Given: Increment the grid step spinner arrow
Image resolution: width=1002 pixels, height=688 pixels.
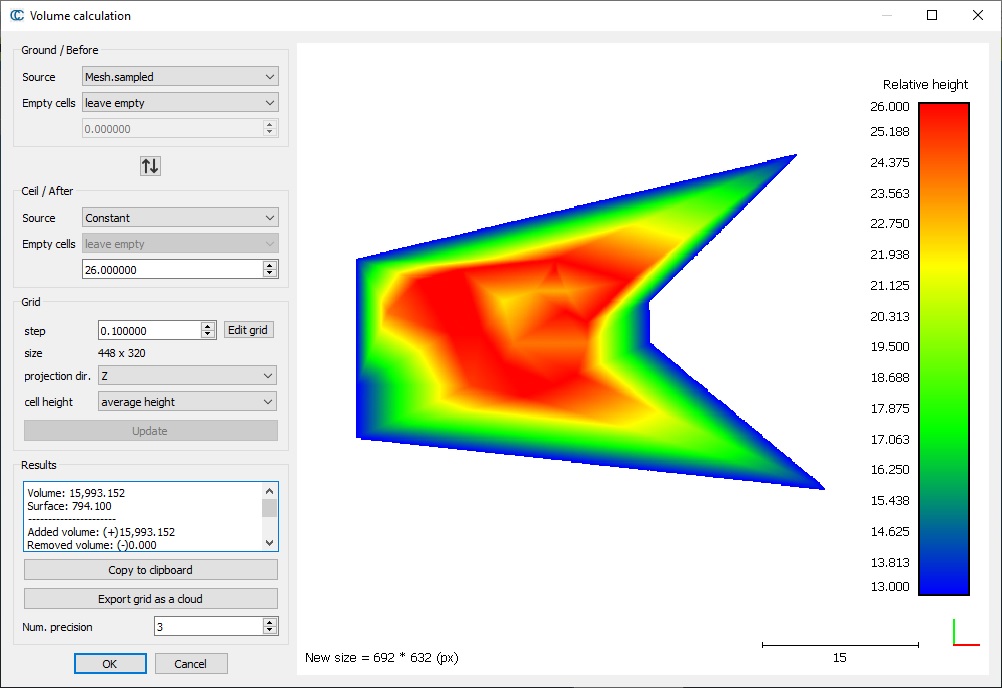Looking at the screenshot, I should (x=208, y=326).
